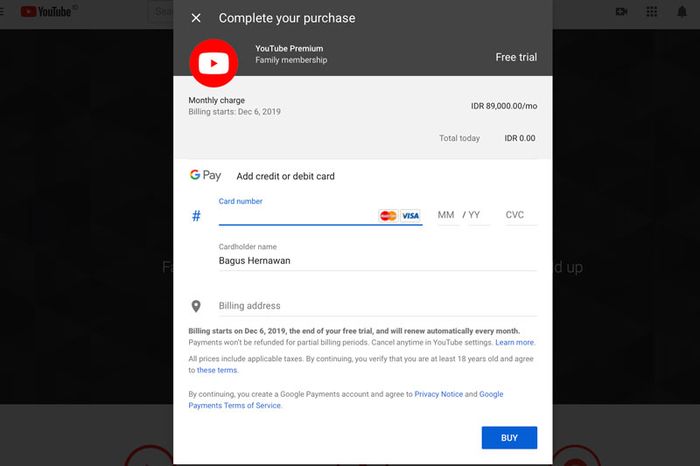The width and height of the screenshot is (700, 466).
Task: Click the Family membership subtitle
Action: pyautogui.click(x=291, y=60)
